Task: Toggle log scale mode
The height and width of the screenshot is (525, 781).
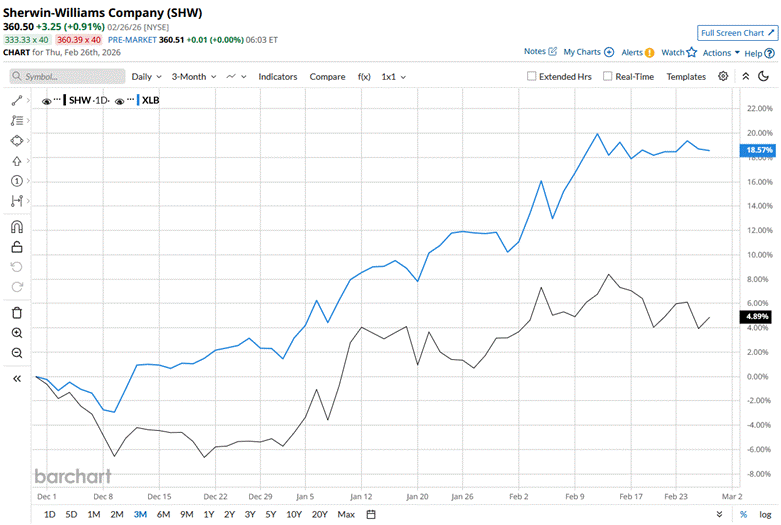Action: (x=765, y=514)
